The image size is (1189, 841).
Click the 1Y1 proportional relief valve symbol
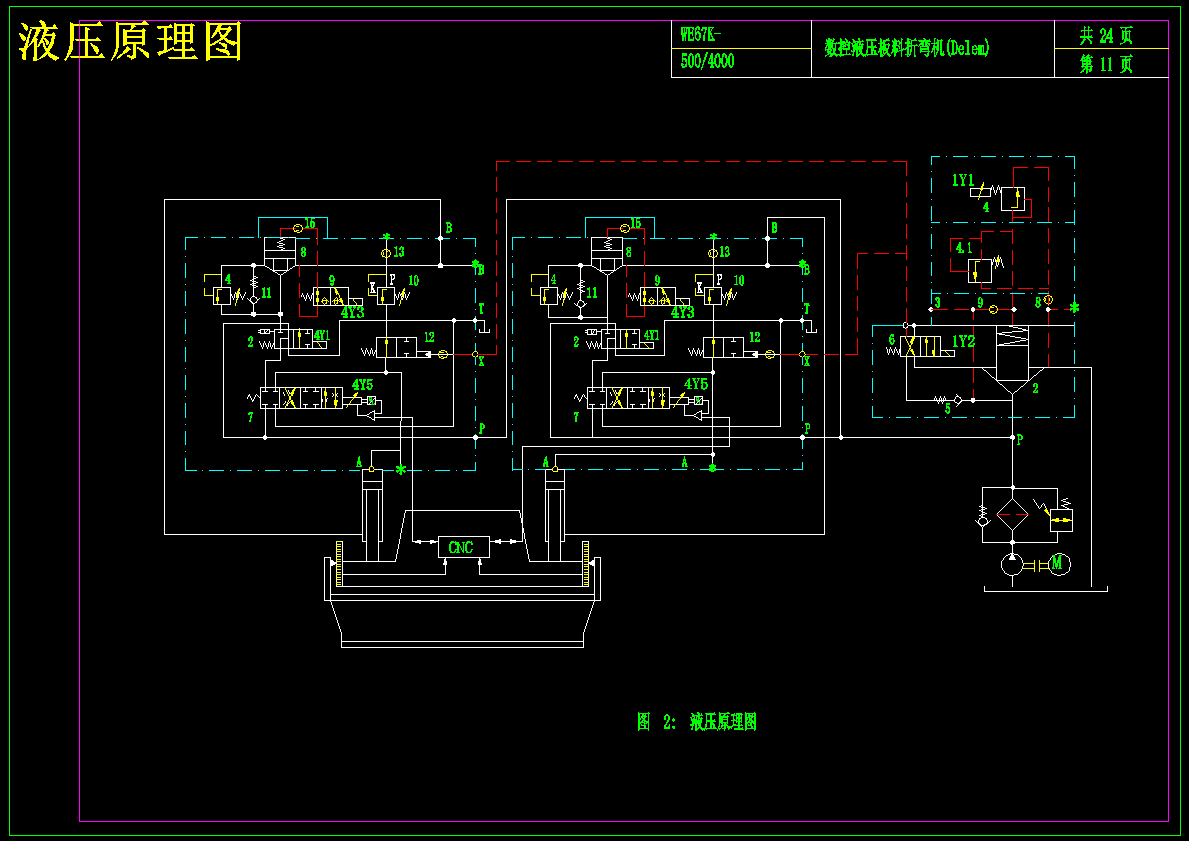coord(1013,199)
